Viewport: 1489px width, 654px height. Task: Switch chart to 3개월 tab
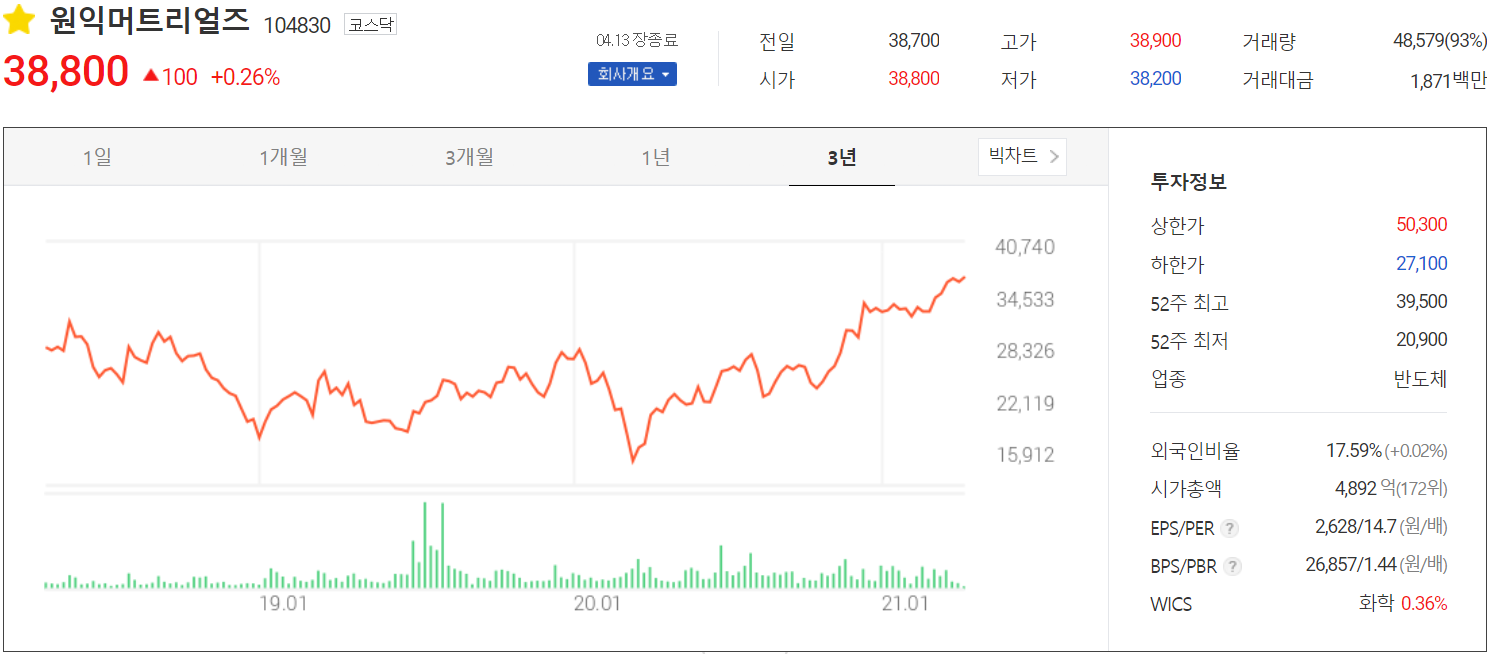469,157
